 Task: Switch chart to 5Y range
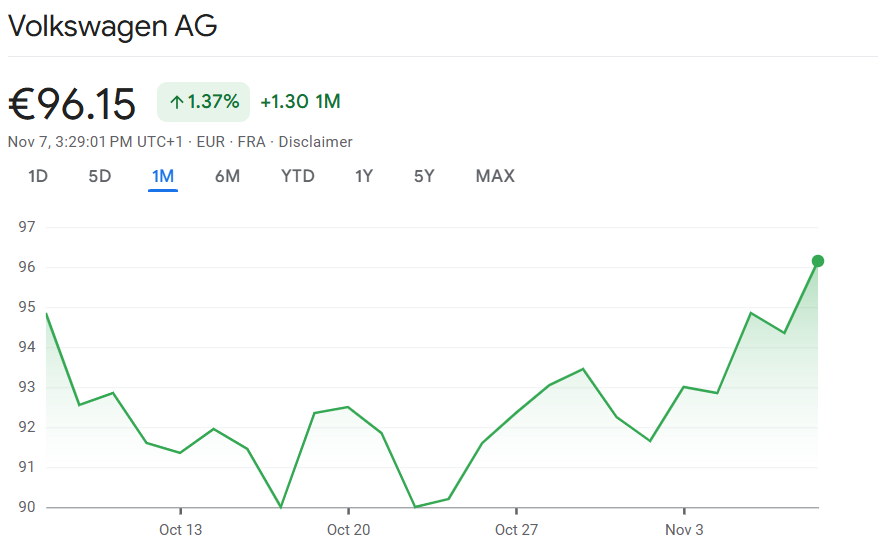pos(424,176)
